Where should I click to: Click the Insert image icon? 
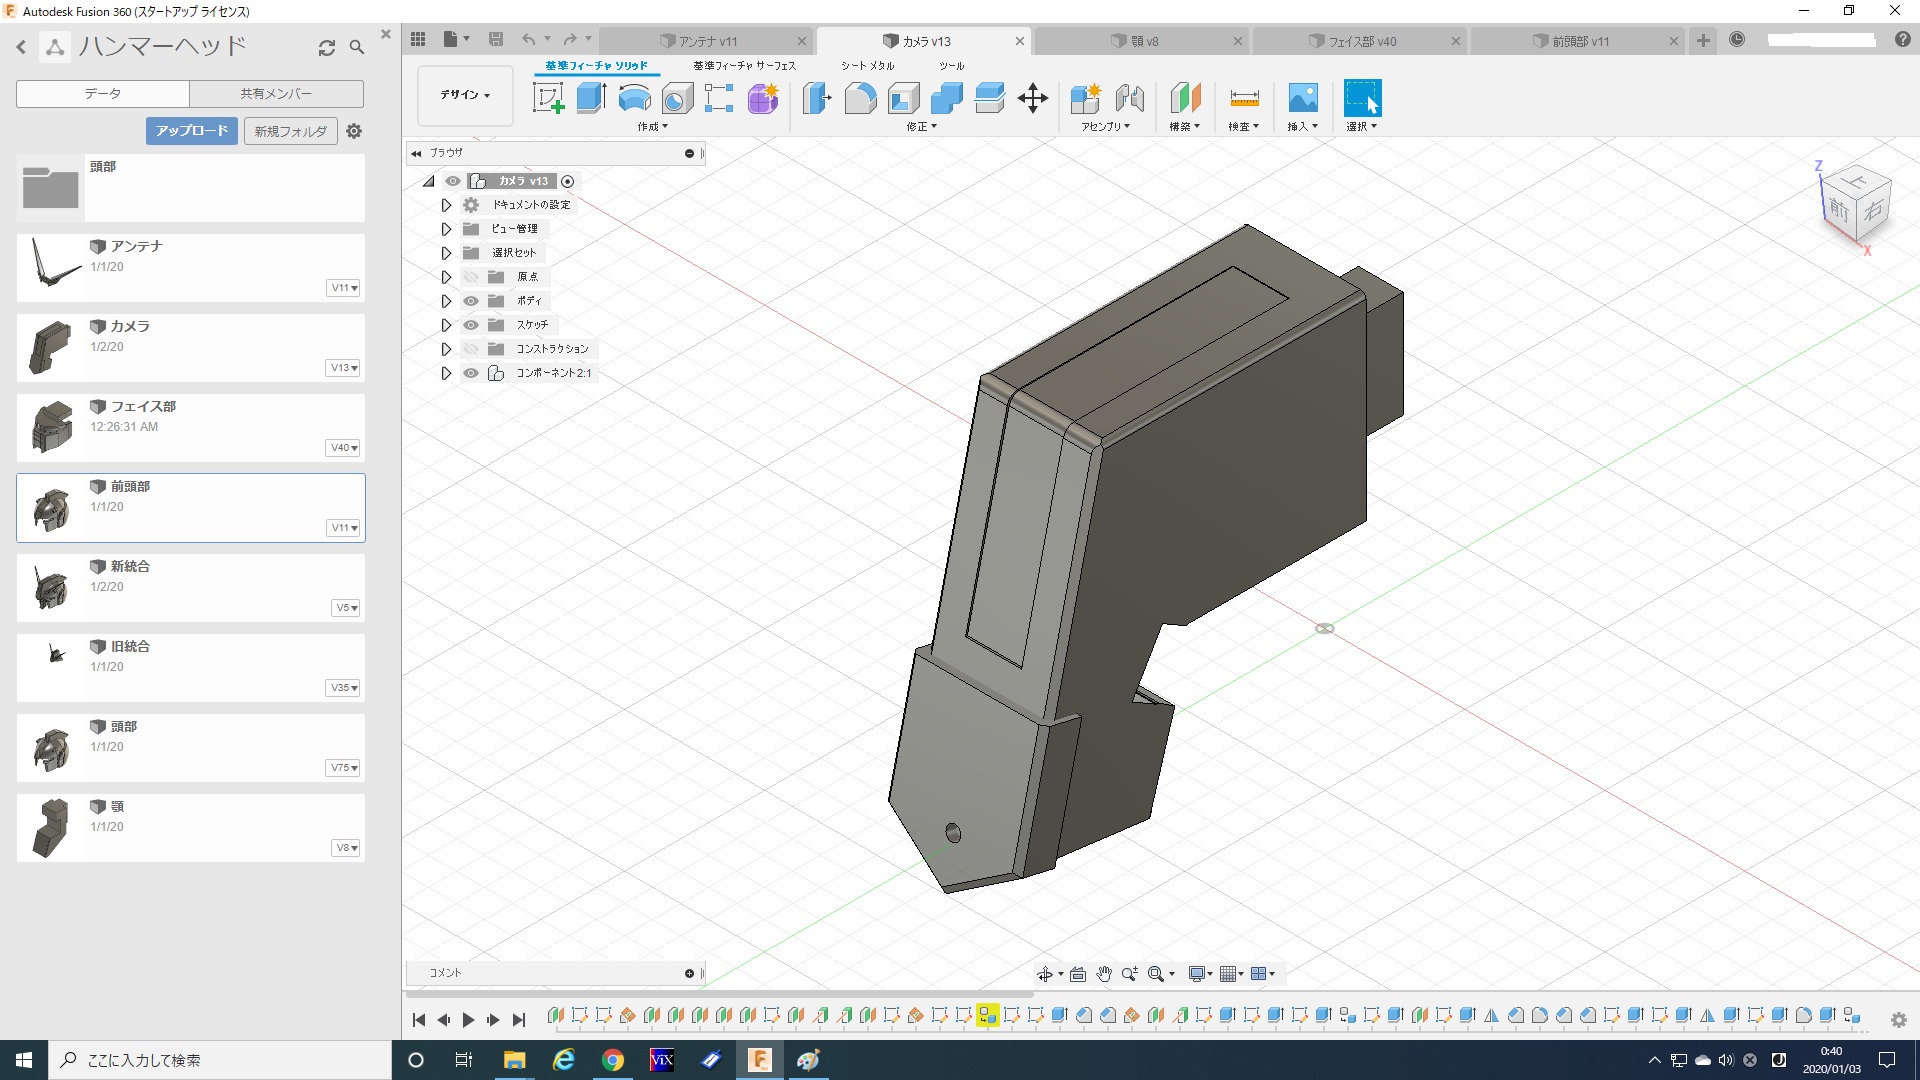[x=1302, y=98]
